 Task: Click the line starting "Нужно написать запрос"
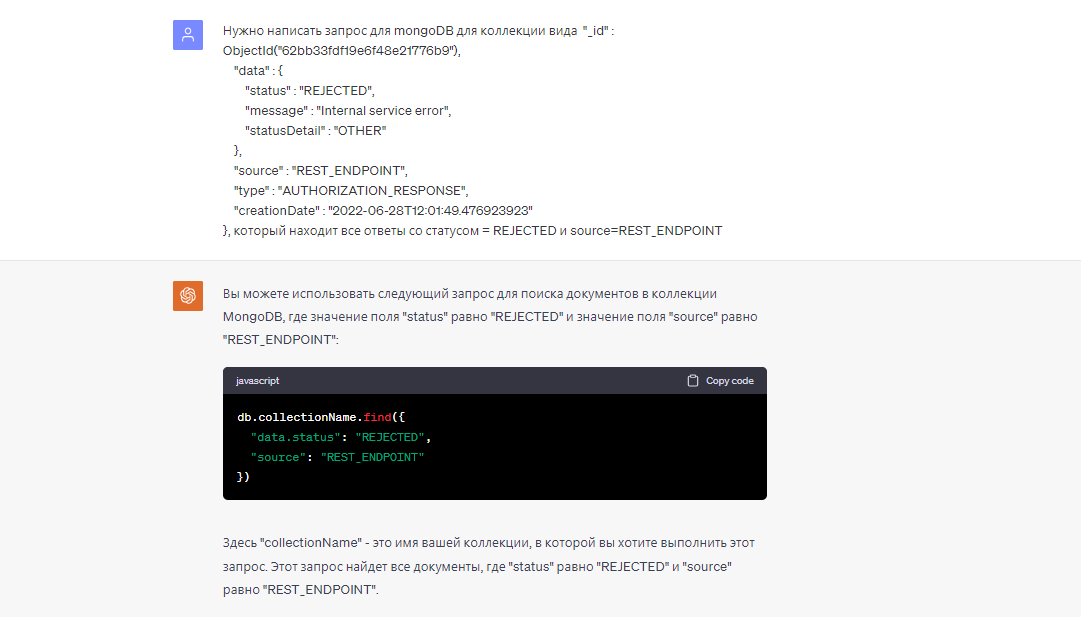418,30
